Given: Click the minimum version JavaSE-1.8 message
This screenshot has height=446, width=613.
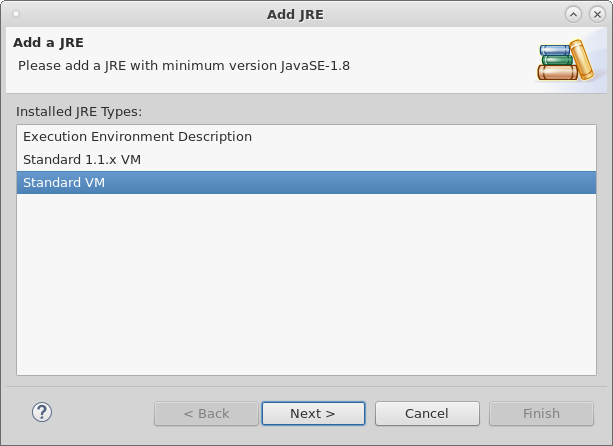Looking at the screenshot, I should coord(184,65).
